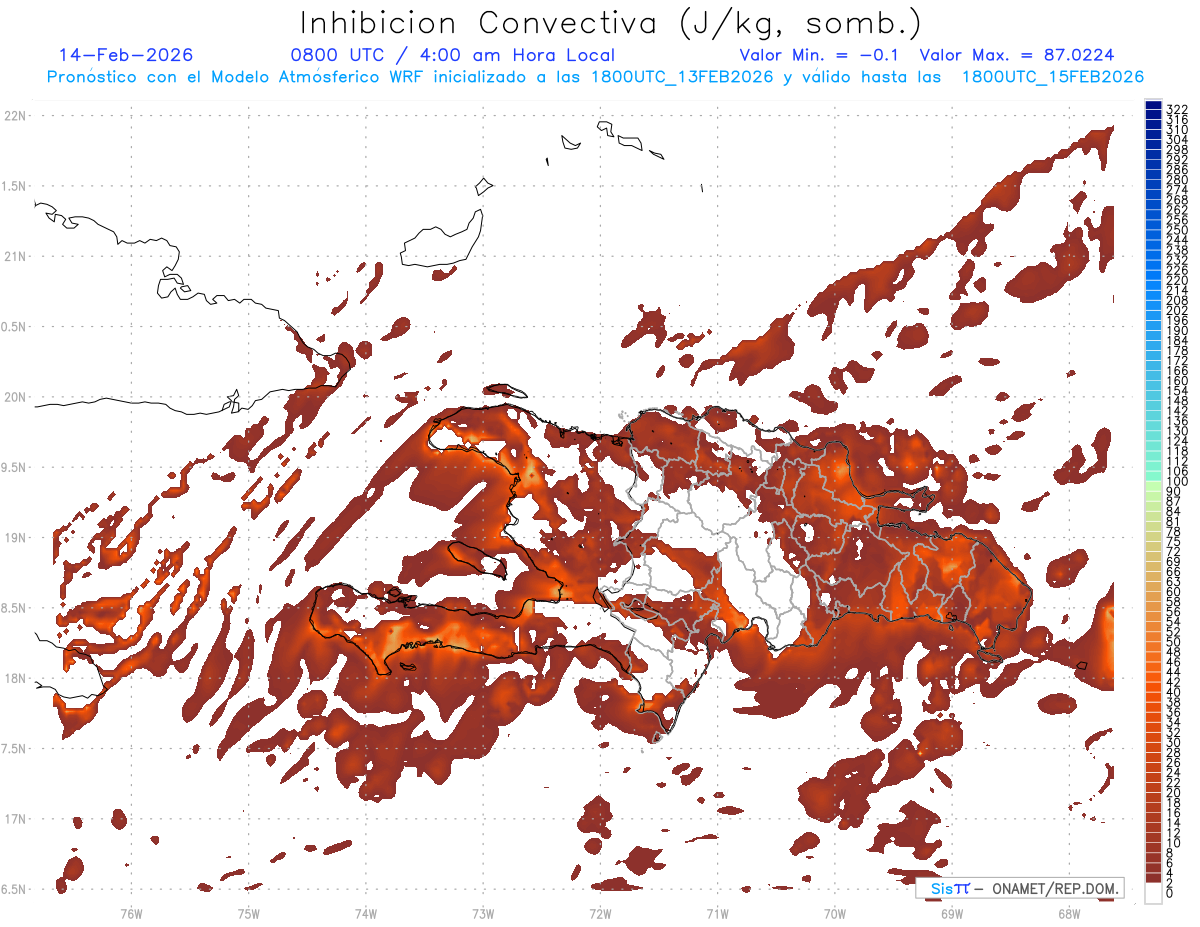
Task: Click the "70W" longitude label
Action: 835,913
